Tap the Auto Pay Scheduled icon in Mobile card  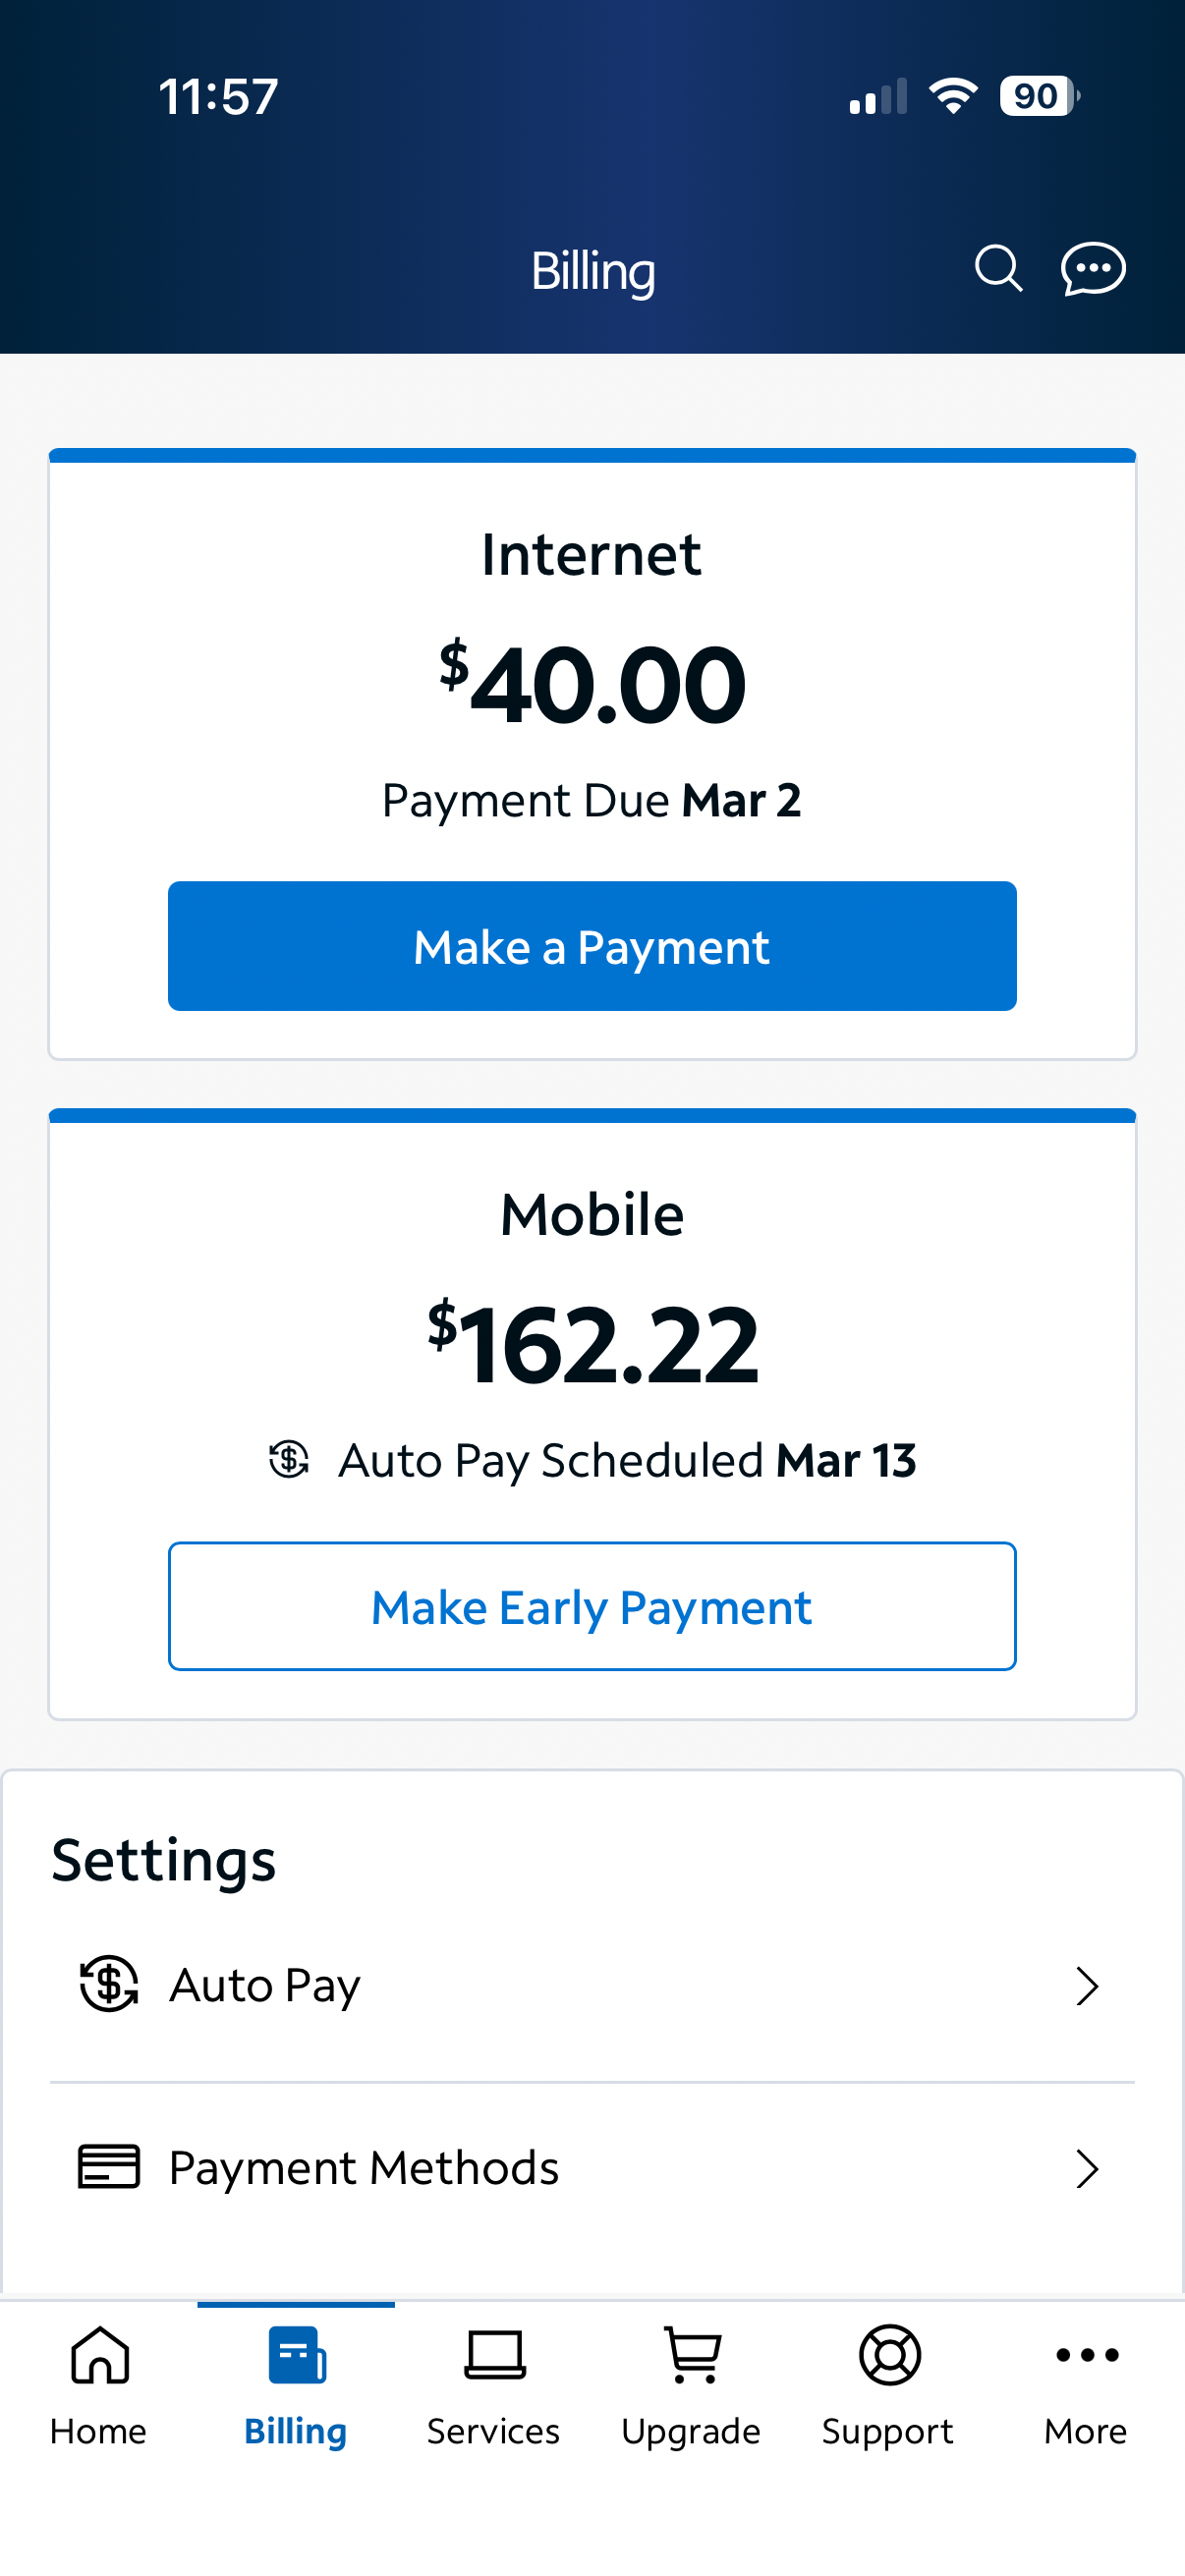coord(289,1459)
